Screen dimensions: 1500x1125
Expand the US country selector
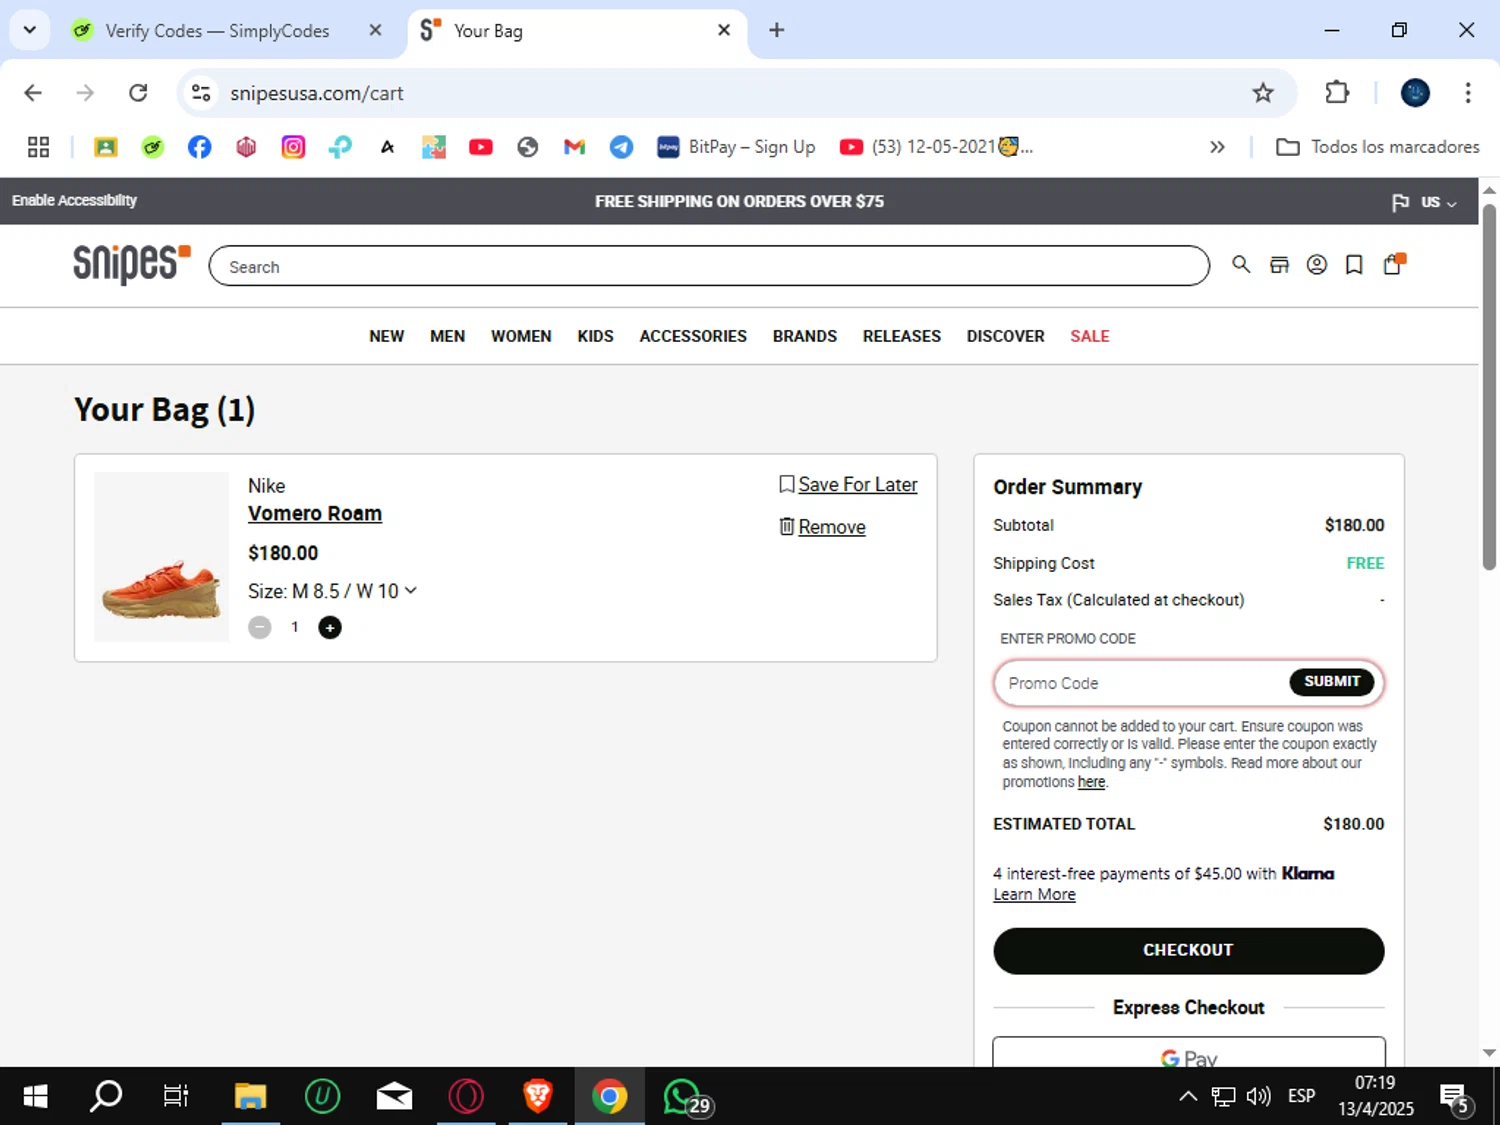click(1425, 202)
